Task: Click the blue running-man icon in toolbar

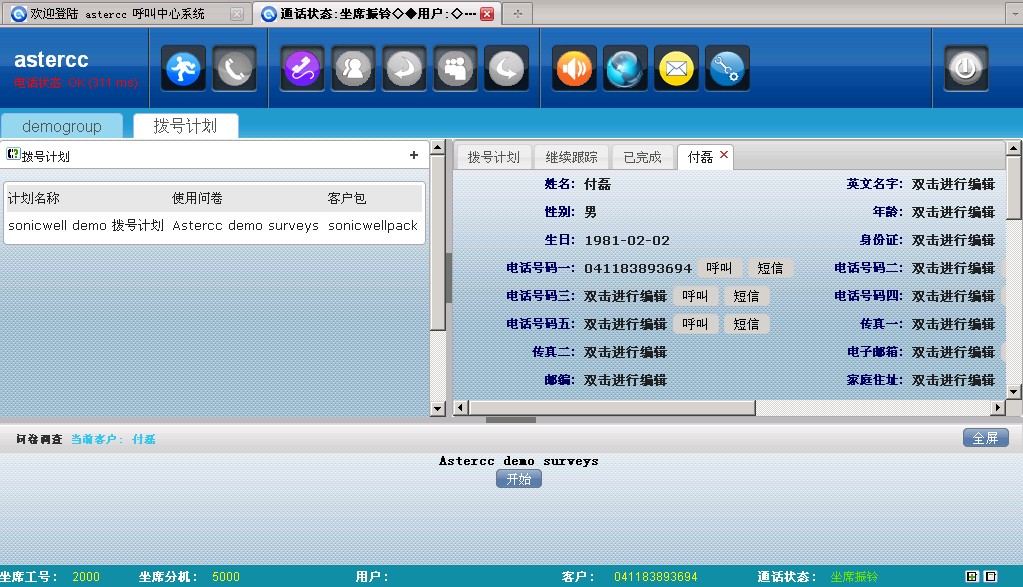Action: coord(183,68)
